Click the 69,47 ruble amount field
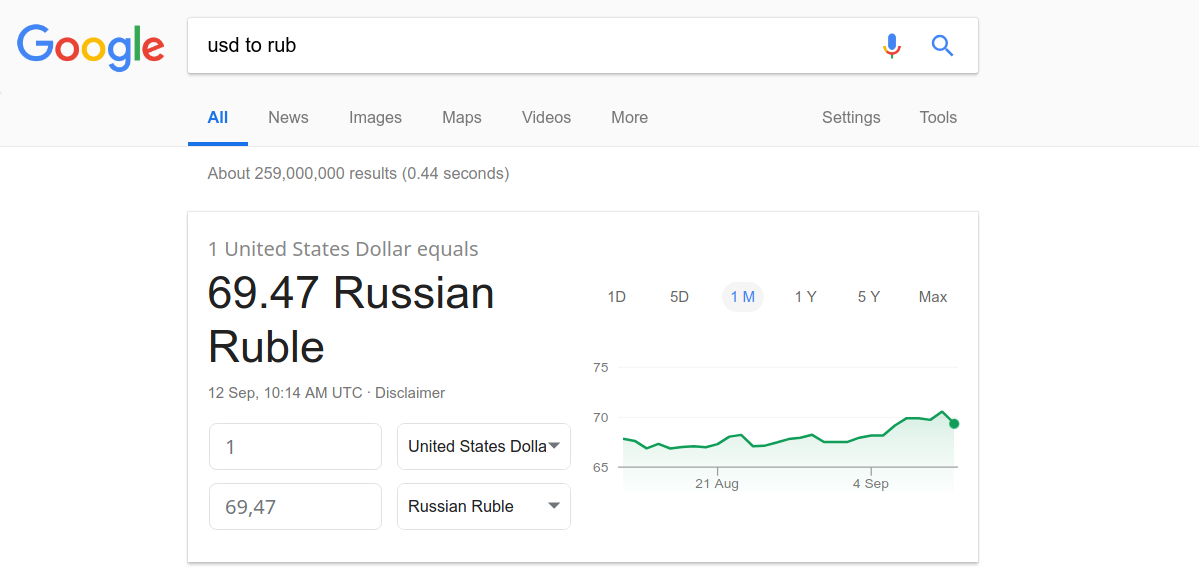This screenshot has height=573, width=1199. point(295,506)
